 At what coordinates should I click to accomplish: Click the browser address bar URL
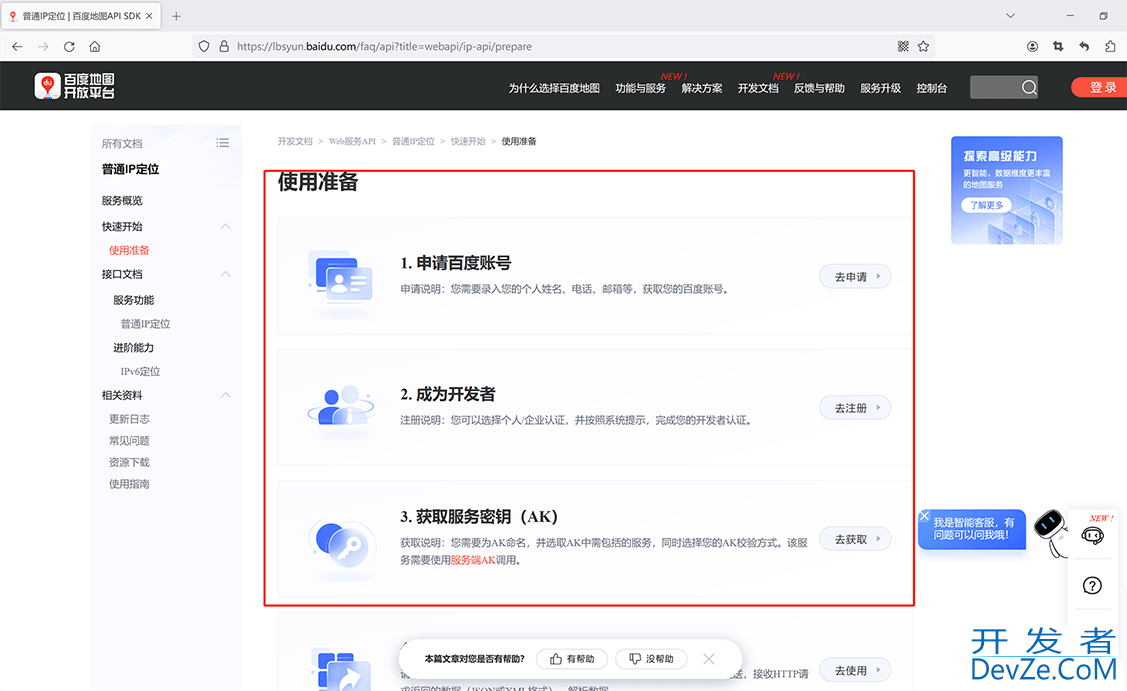click(x=385, y=47)
